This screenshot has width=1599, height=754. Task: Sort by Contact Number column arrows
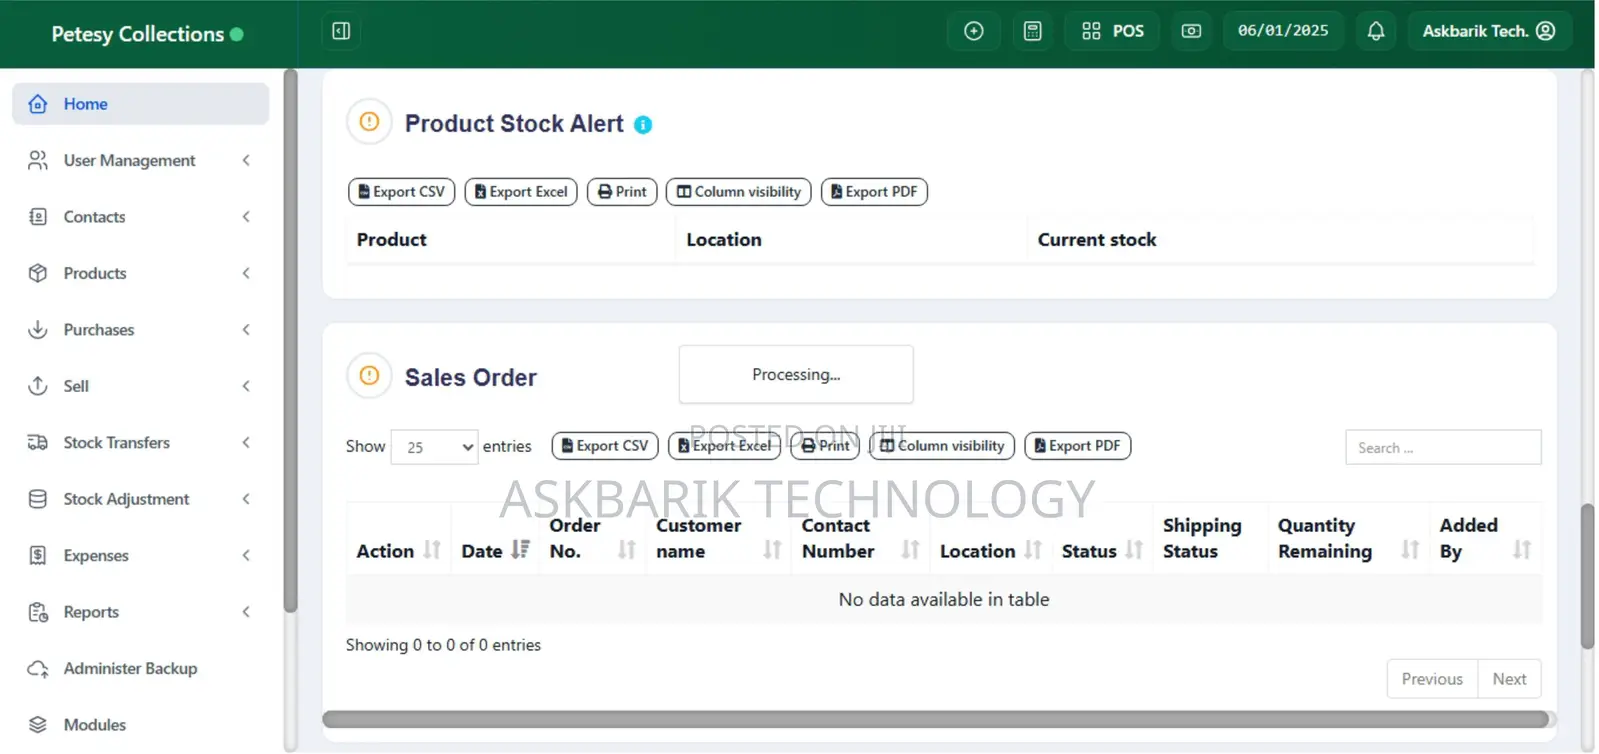pyautogui.click(x=911, y=550)
